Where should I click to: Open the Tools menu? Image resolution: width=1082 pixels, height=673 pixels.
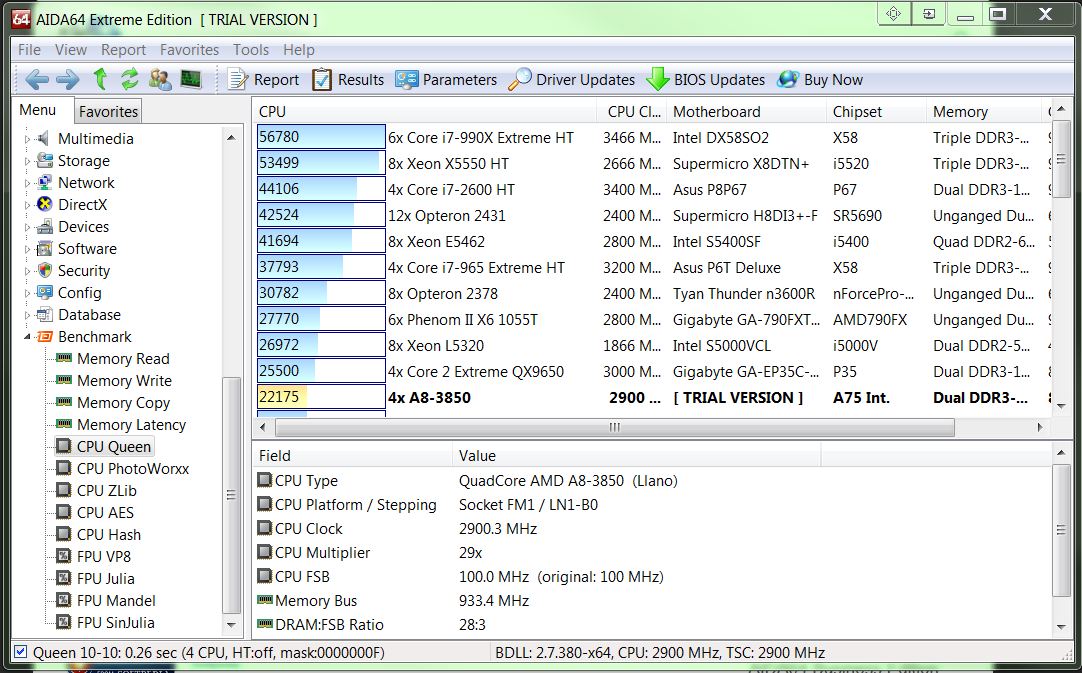250,50
